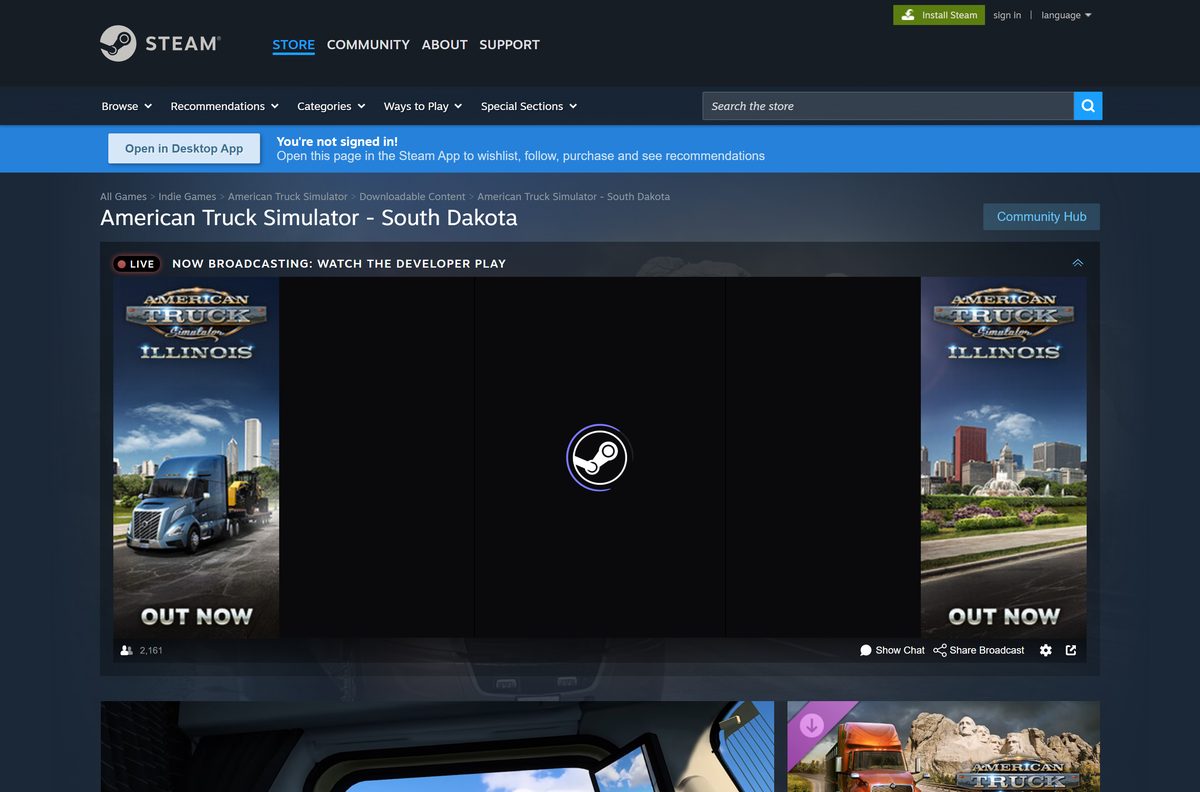Expand the Ways to Play menu
This screenshot has width=1200, height=792.
point(423,106)
